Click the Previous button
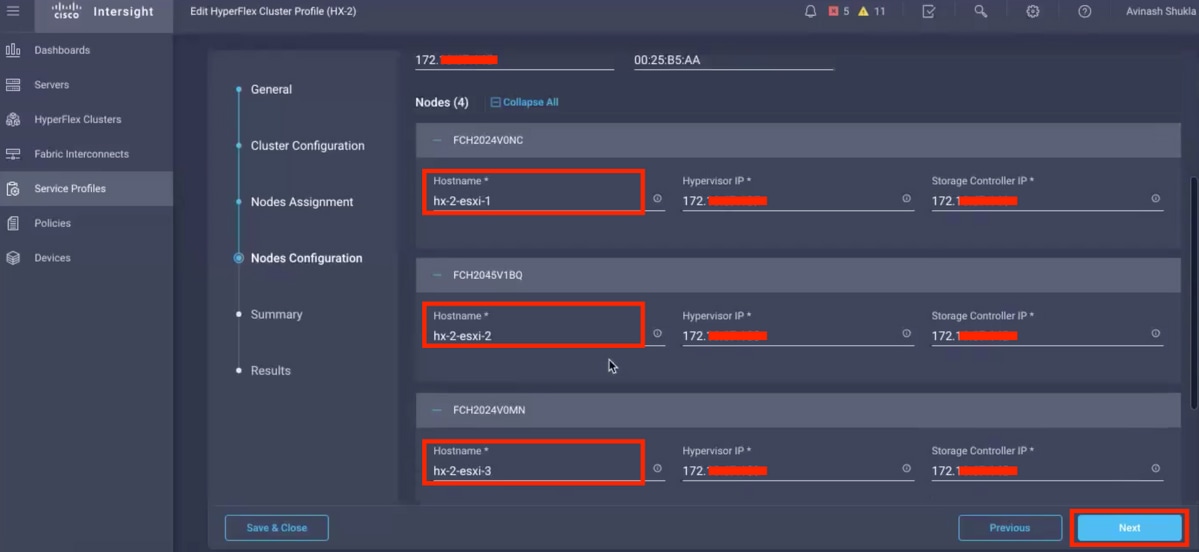 coord(1010,528)
